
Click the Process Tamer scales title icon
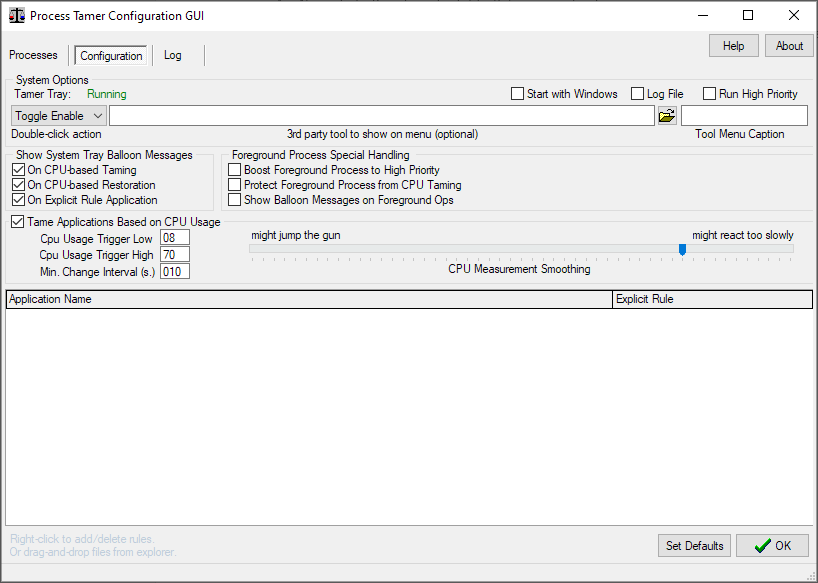[x=16, y=15]
